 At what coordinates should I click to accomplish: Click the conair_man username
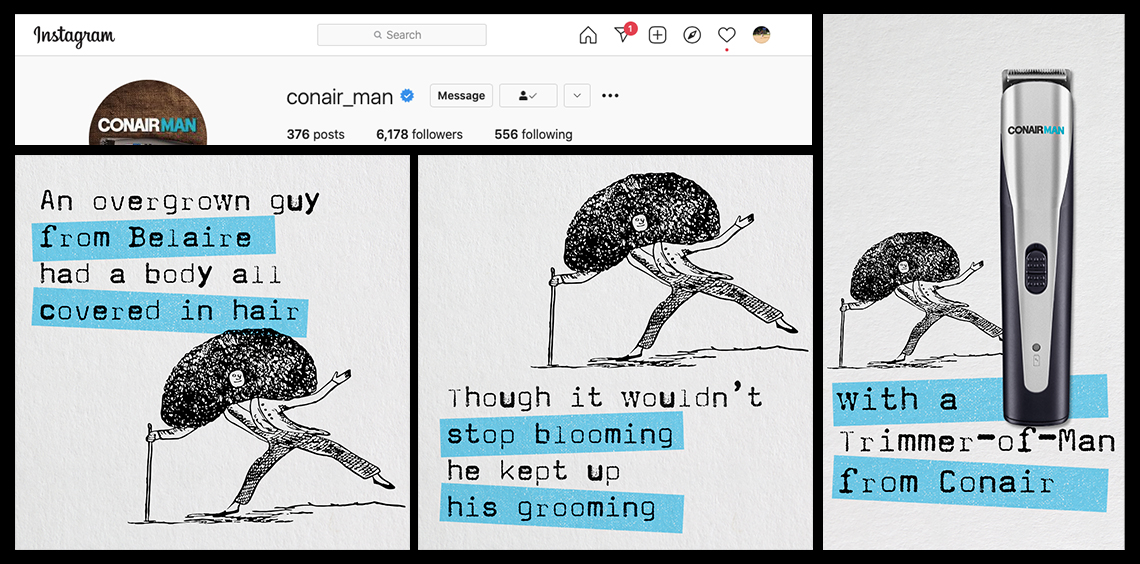tap(340, 96)
